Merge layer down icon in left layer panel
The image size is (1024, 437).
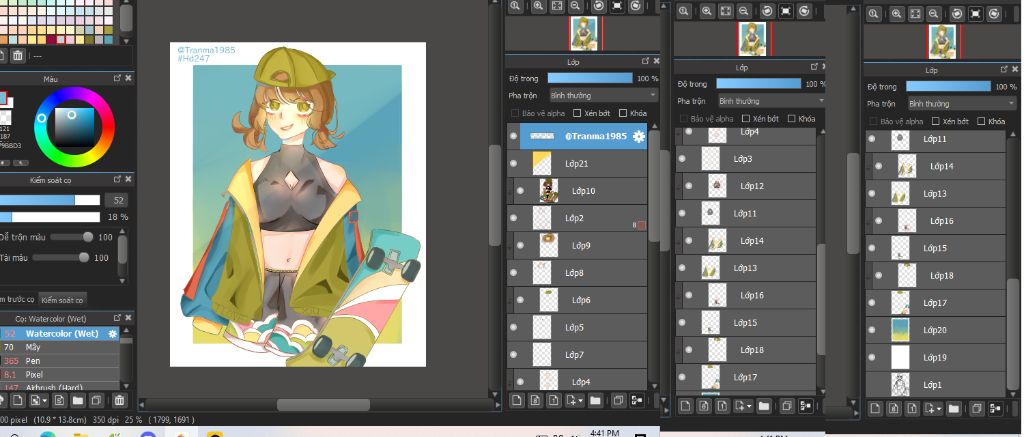tap(637, 400)
